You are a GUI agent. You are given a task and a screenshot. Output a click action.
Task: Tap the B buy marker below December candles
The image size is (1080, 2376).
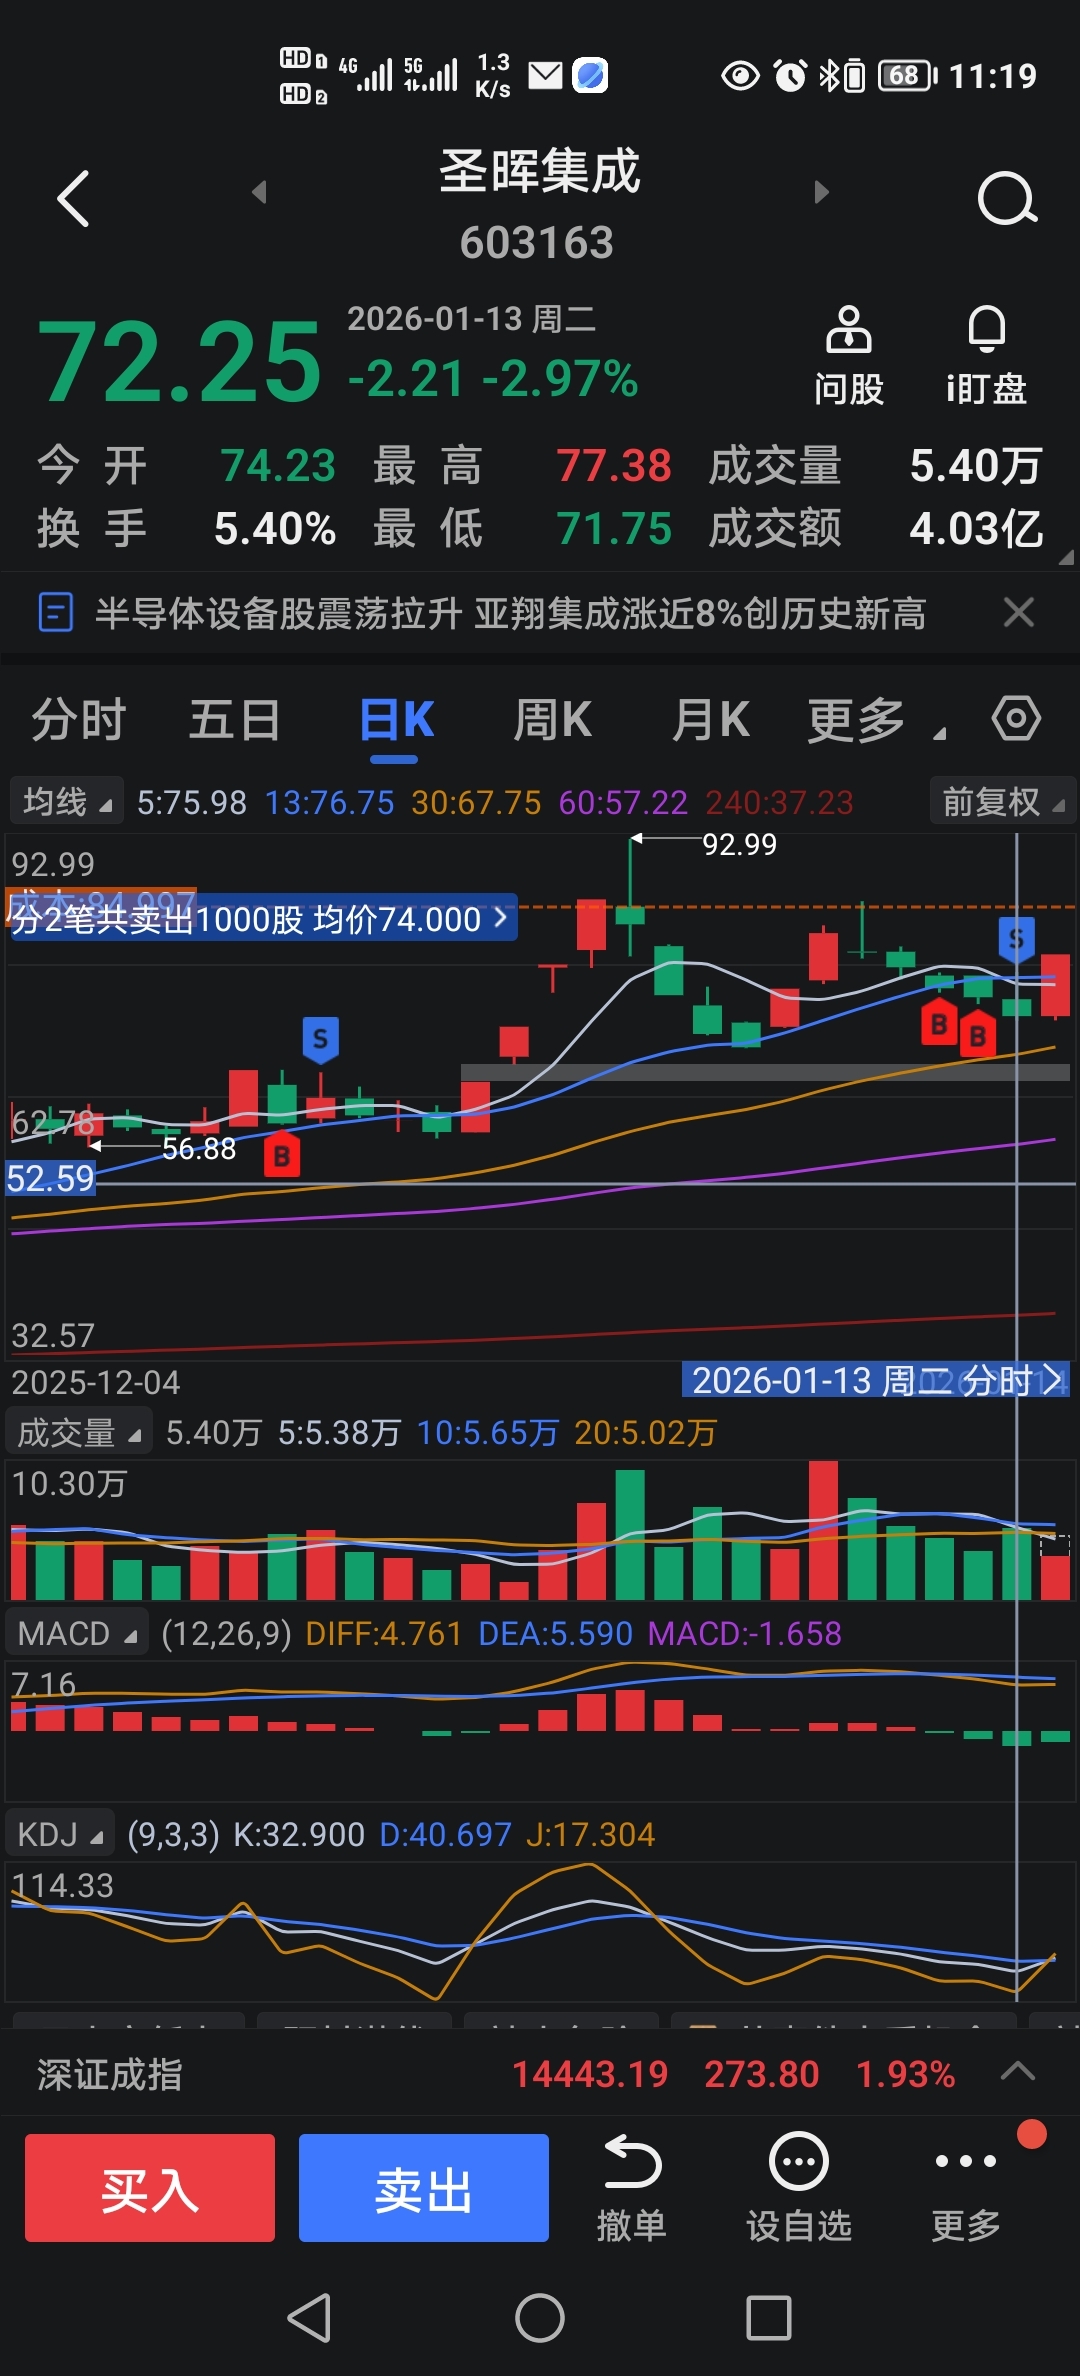click(x=282, y=1154)
